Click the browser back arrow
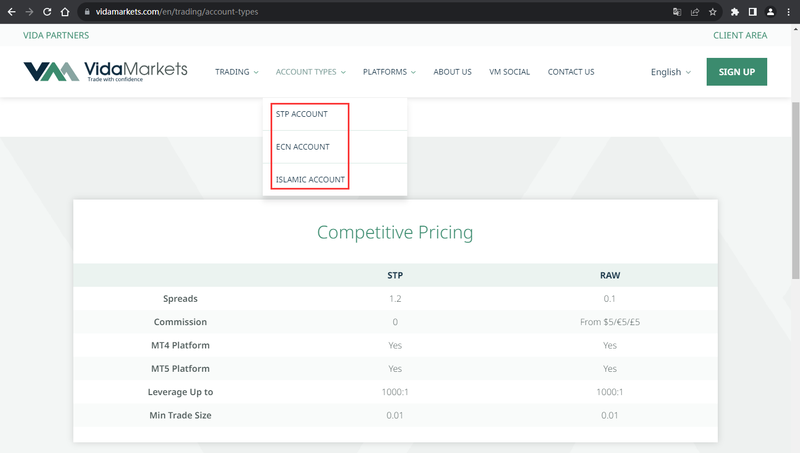The width and height of the screenshot is (800, 453). click(x=11, y=12)
